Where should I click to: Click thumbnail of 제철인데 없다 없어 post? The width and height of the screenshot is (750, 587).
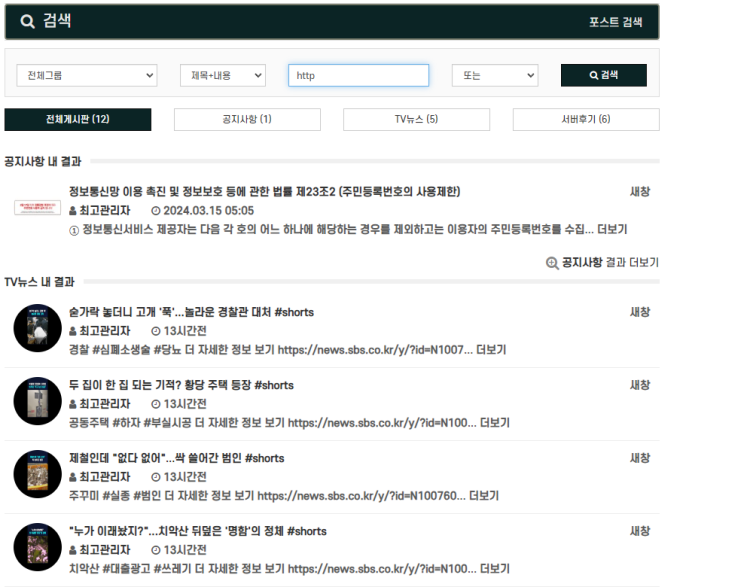38,474
